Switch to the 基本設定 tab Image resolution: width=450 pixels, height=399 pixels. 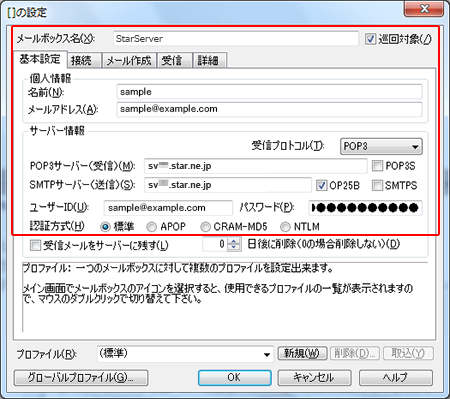click(x=40, y=59)
